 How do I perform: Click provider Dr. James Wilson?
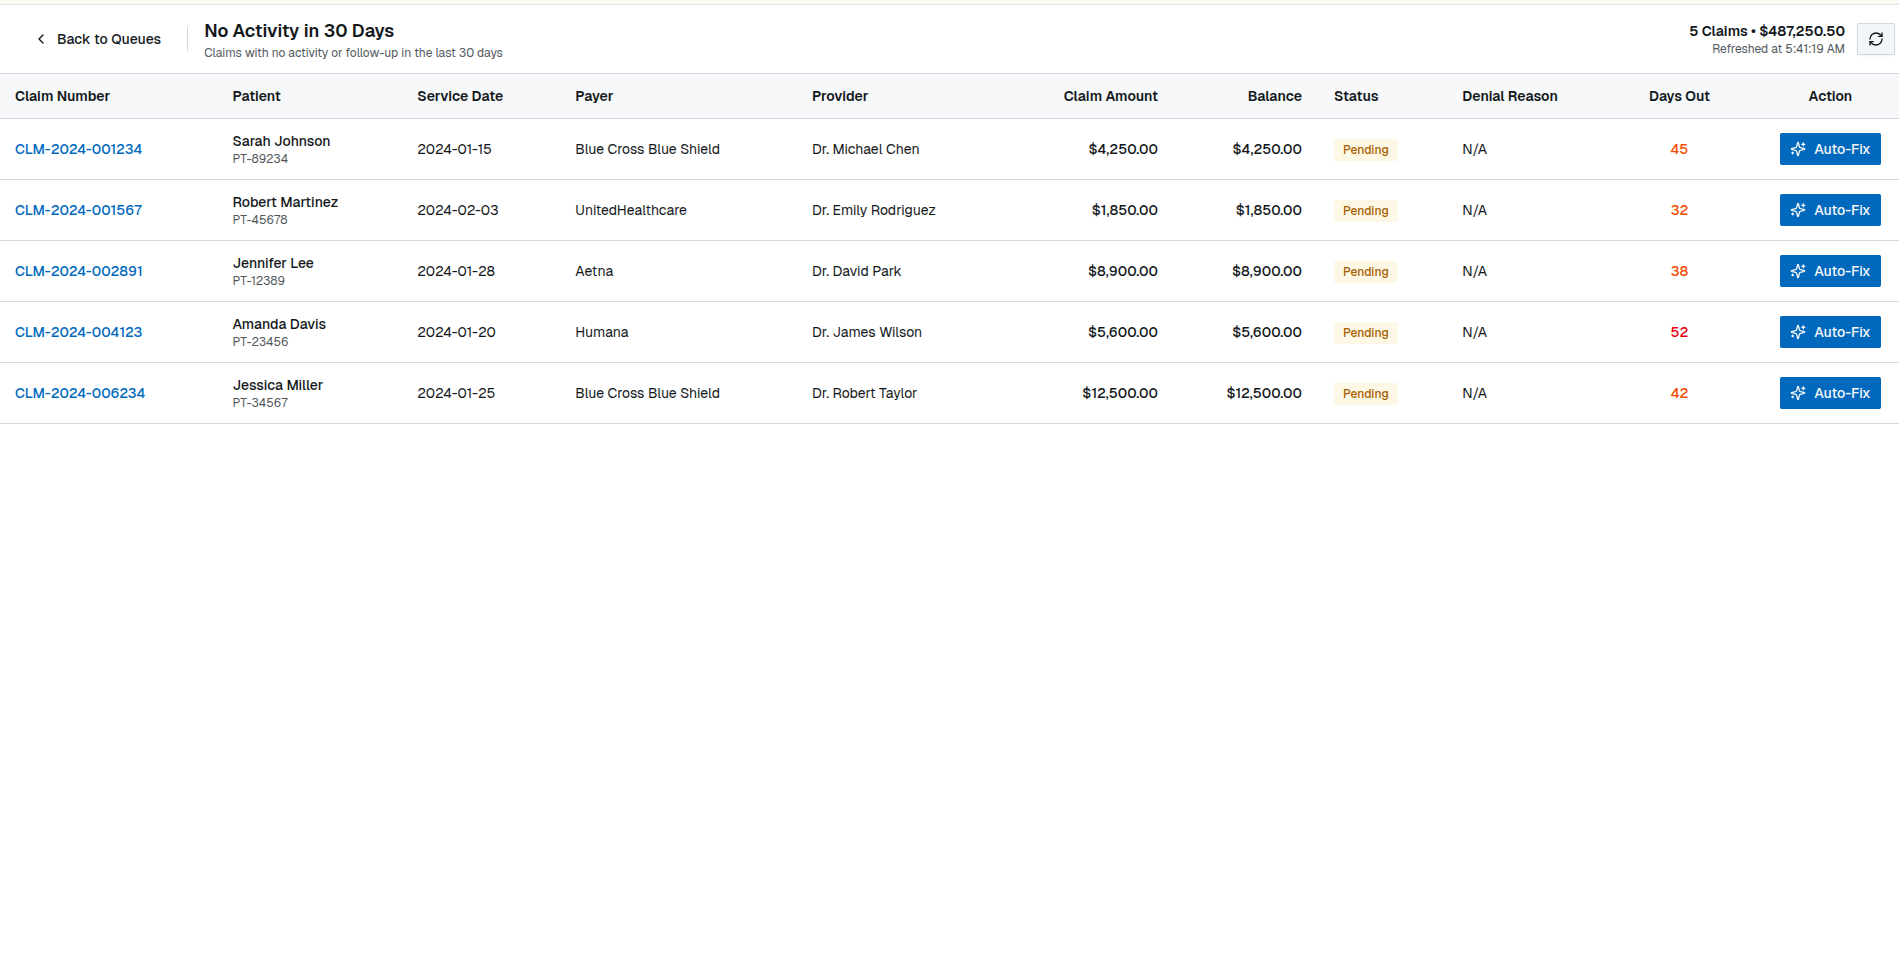[866, 332]
